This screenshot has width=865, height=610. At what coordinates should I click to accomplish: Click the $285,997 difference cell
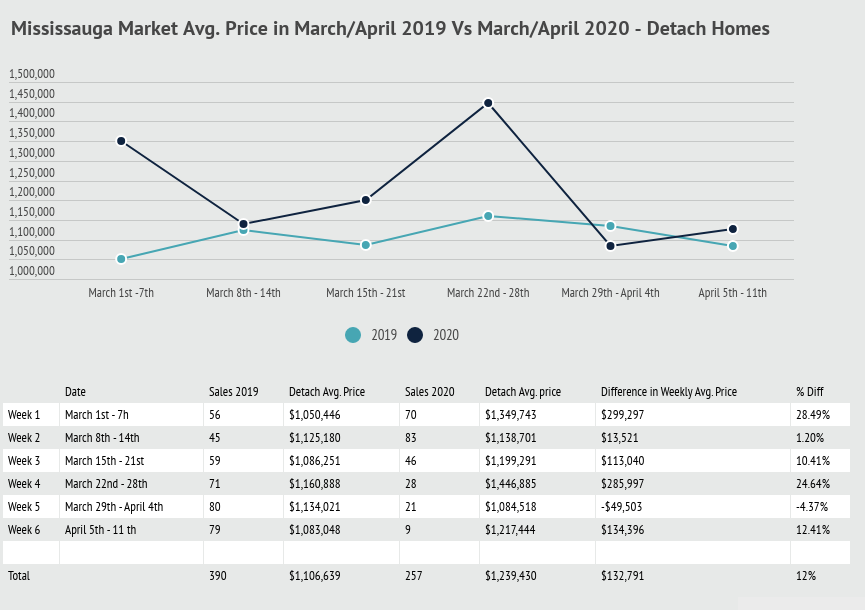coord(623,484)
